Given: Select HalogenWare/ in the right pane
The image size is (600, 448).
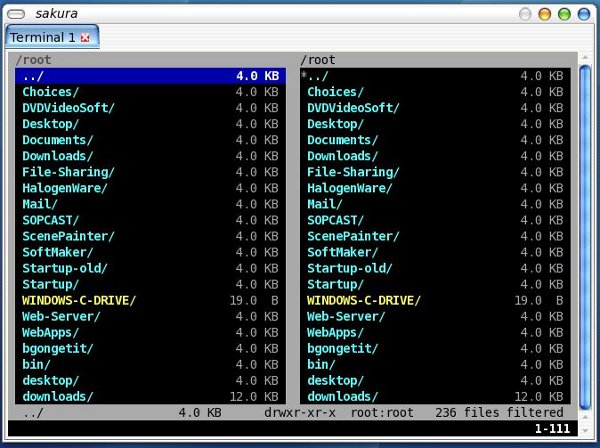Looking at the screenshot, I should 435,188.
